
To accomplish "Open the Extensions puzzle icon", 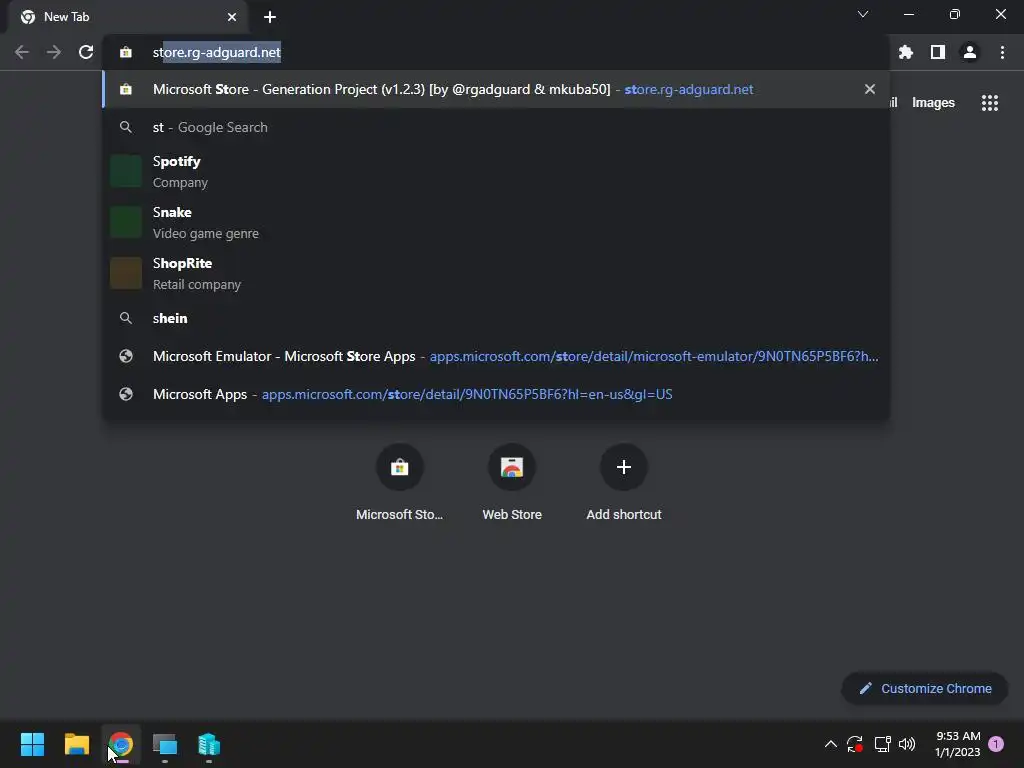I will coord(905,52).
